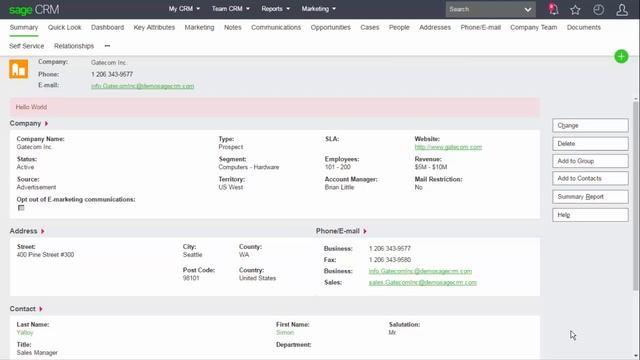Expand the Reports menu
The width and height of the screenshot is (640, 360).
[276, 9]
